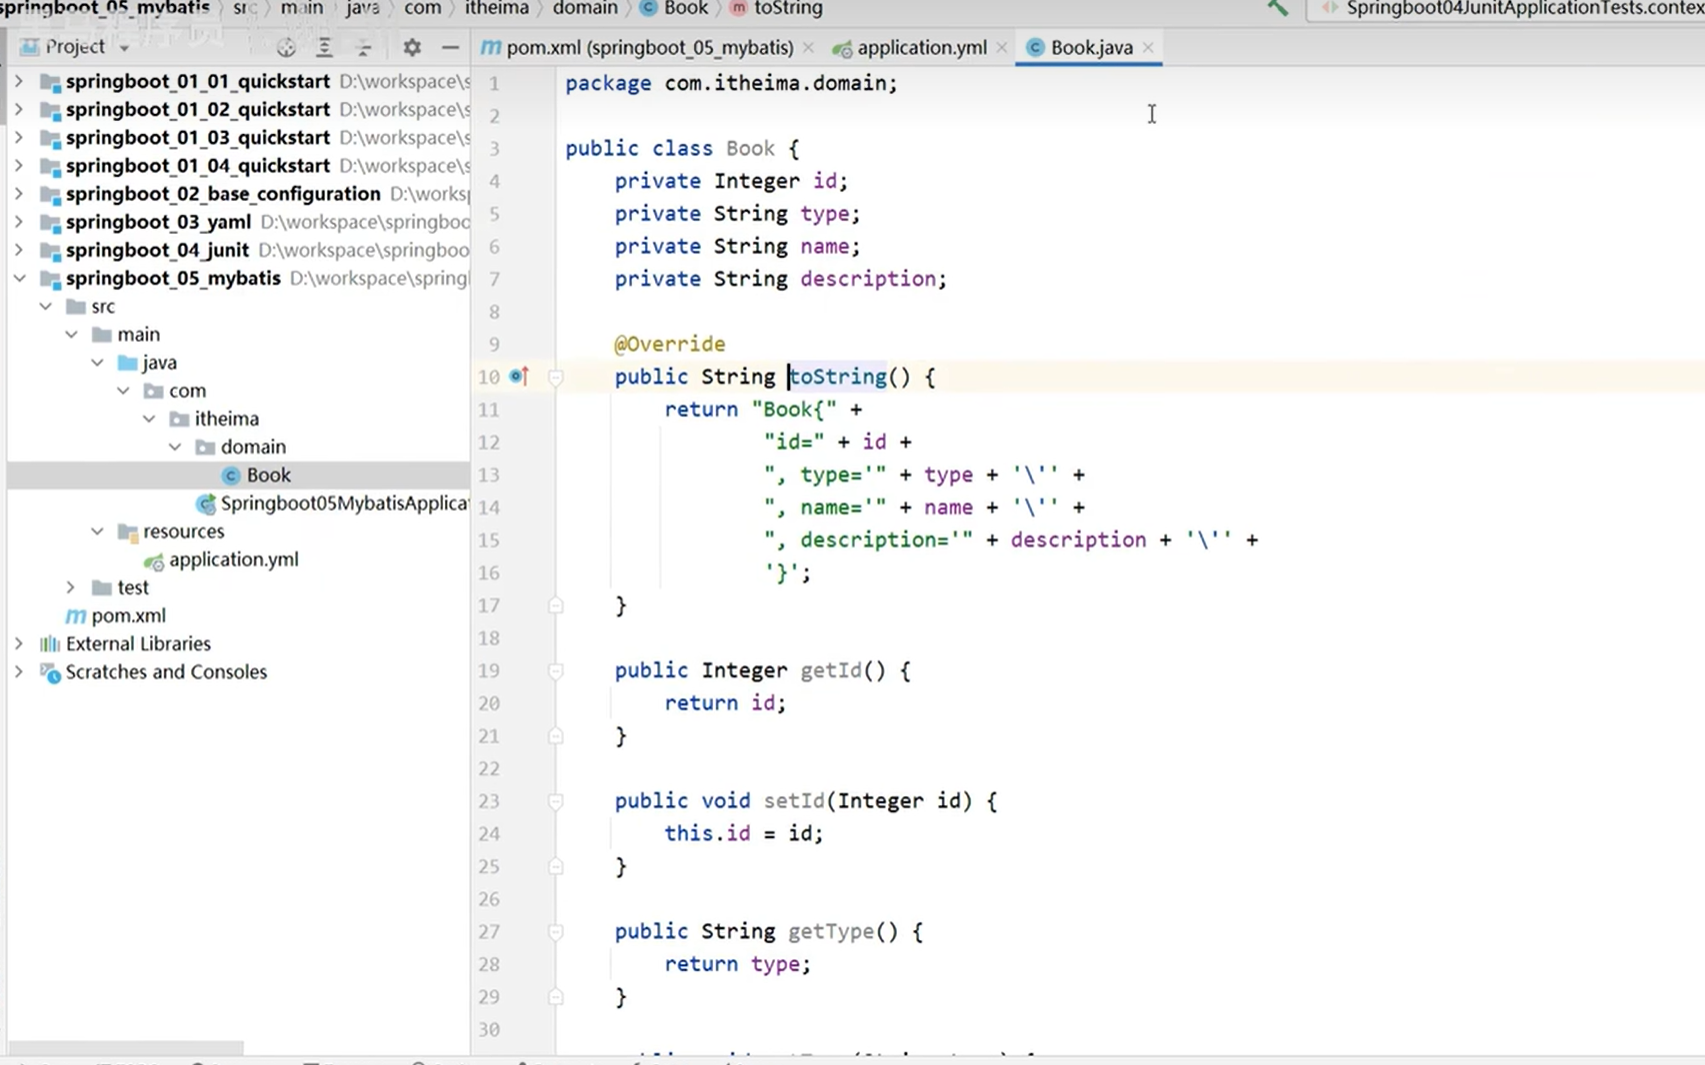Fold the toString method at line 10

point(556,377)
